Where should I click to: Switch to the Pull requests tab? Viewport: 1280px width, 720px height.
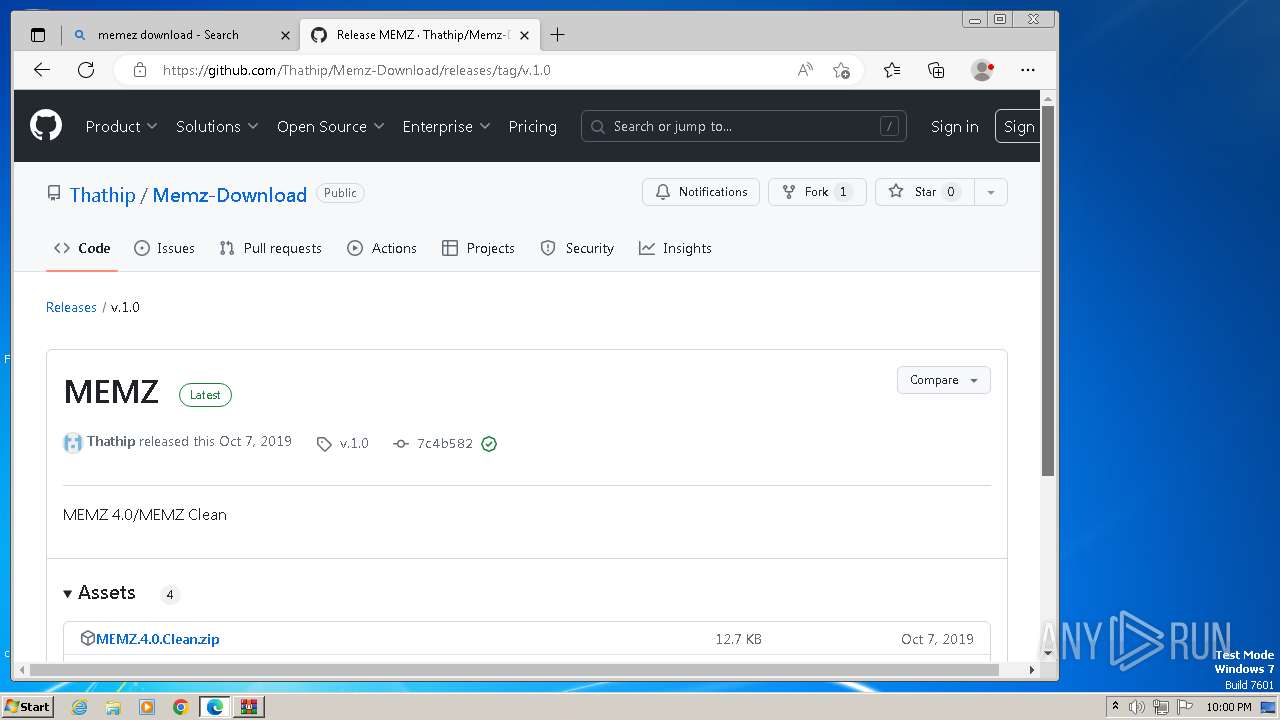[270, 248]
